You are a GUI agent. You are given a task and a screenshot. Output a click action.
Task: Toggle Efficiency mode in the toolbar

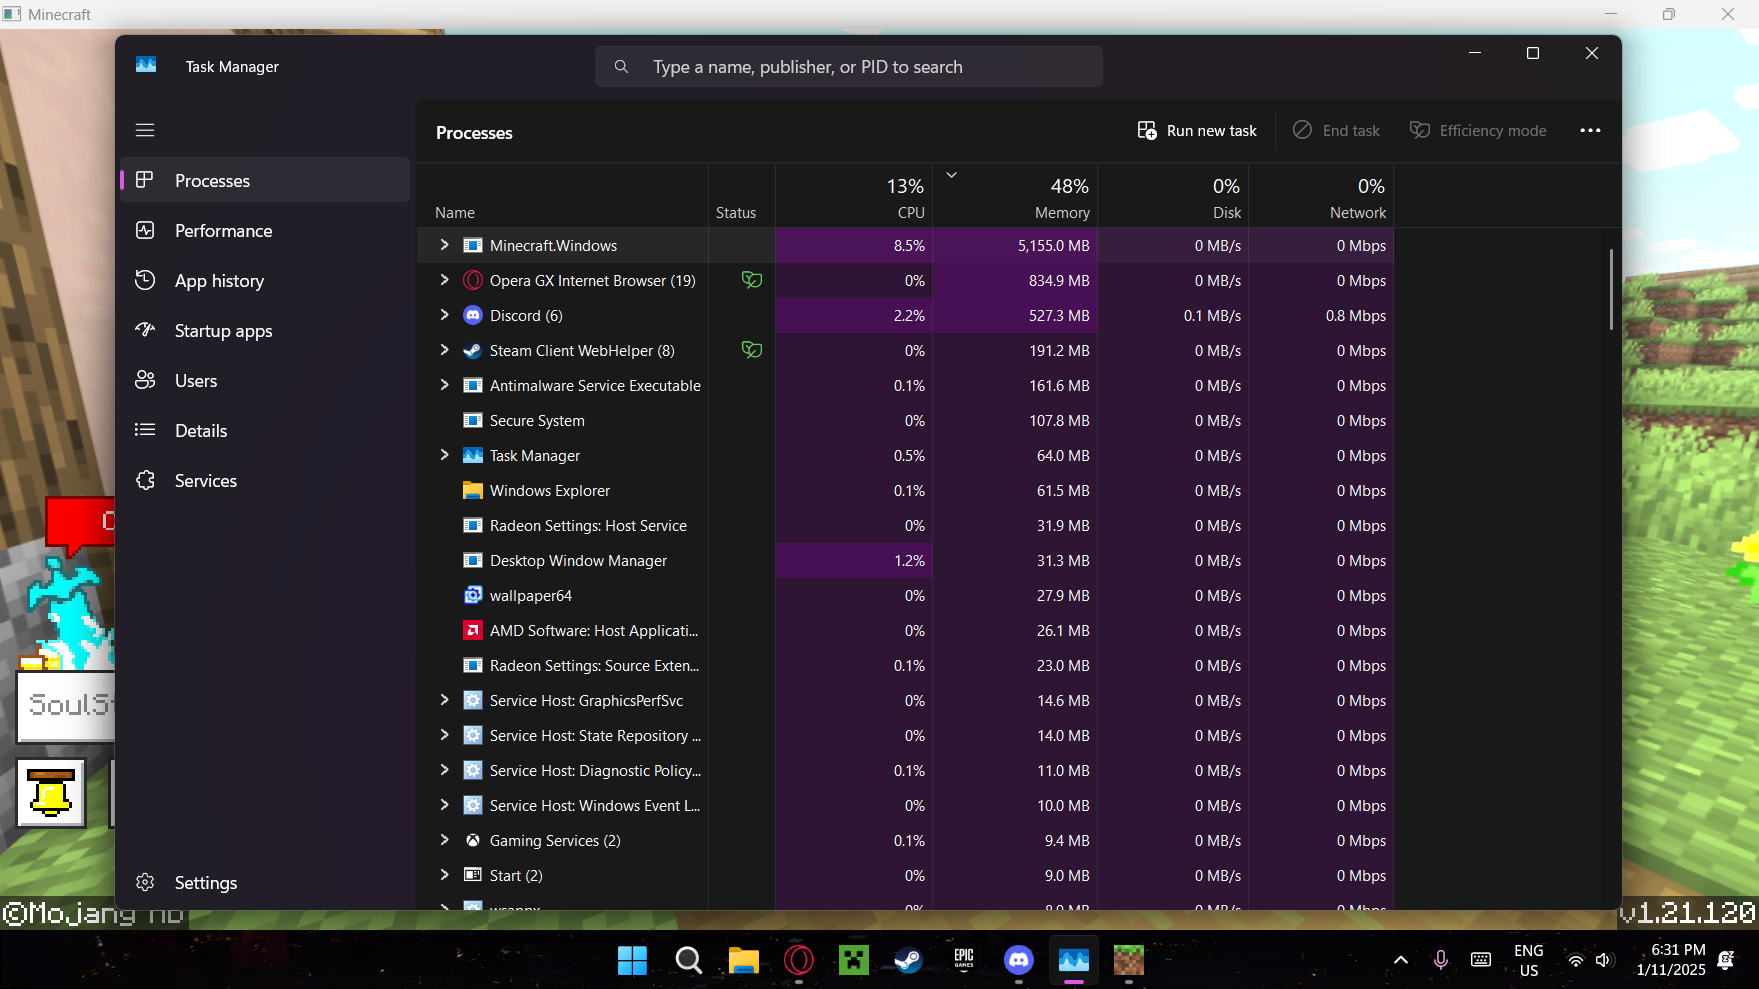1477,131
